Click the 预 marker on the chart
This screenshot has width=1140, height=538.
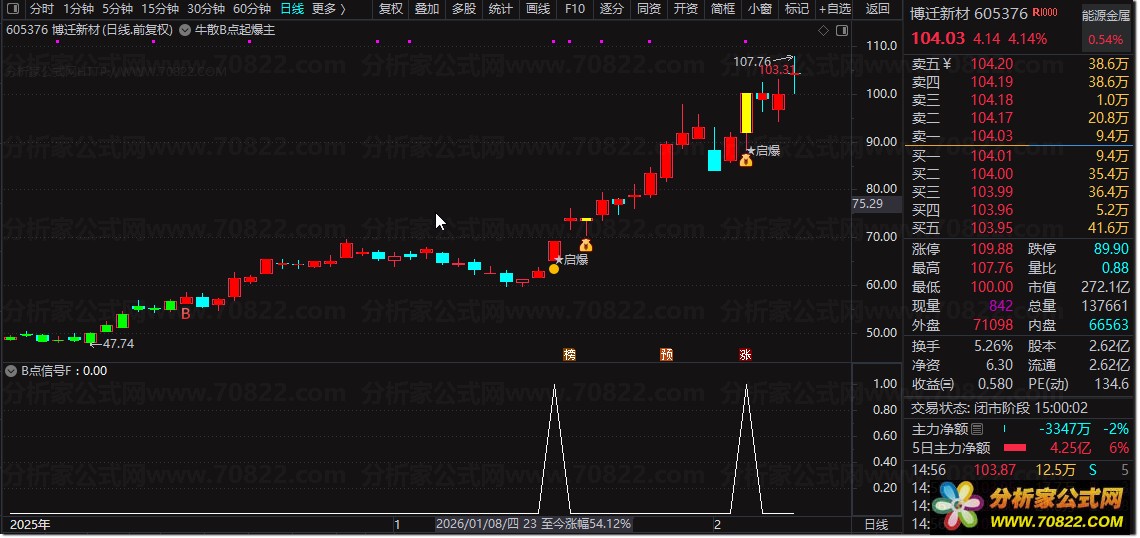(667, 355)
